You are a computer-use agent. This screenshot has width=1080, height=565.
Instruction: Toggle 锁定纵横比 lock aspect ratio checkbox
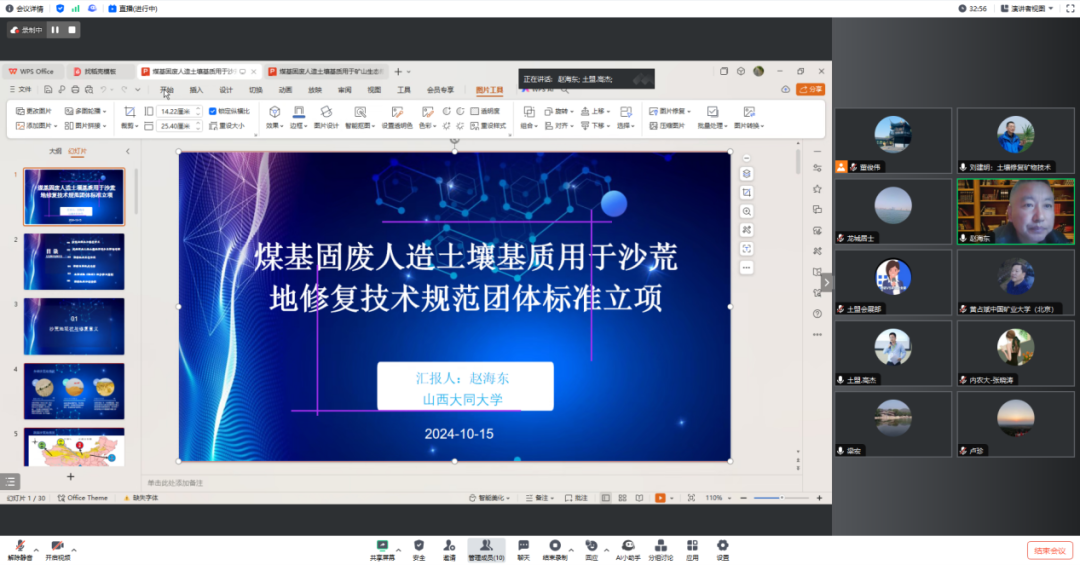point(213,111)
